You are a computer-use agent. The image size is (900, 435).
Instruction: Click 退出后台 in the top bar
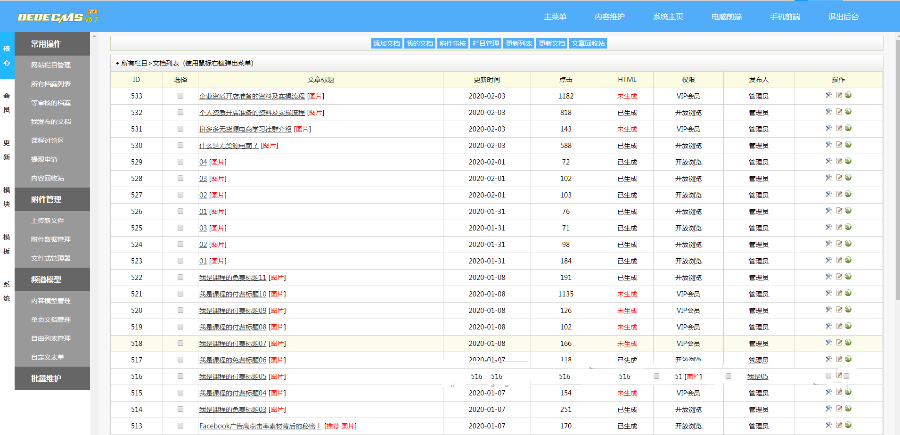843,16
